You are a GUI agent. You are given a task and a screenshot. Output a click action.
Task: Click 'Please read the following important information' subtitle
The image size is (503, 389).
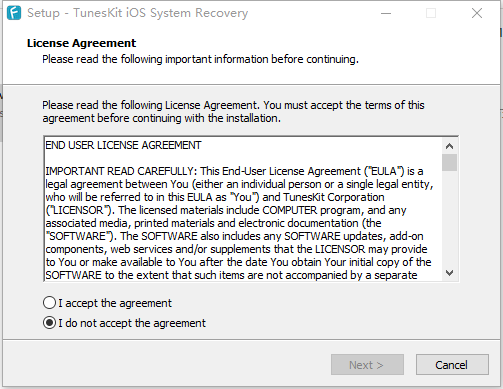pyautogui.click(x=200, y=59)
